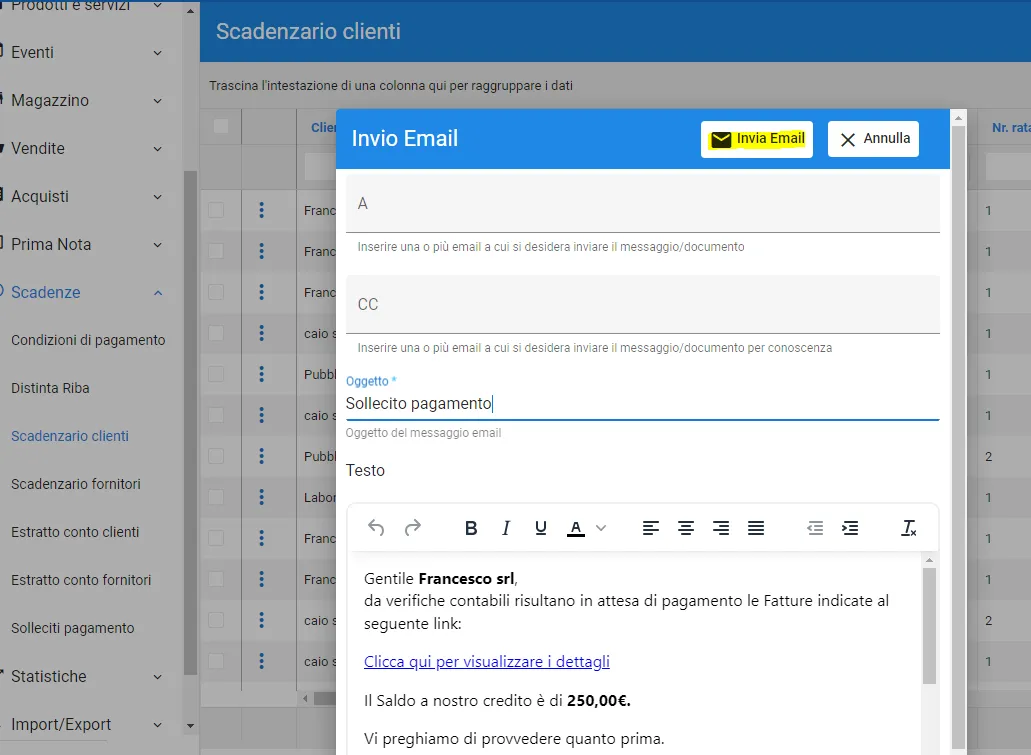
Task: Open Solleciti pagamento in sidebar
Action: point(72,628)
